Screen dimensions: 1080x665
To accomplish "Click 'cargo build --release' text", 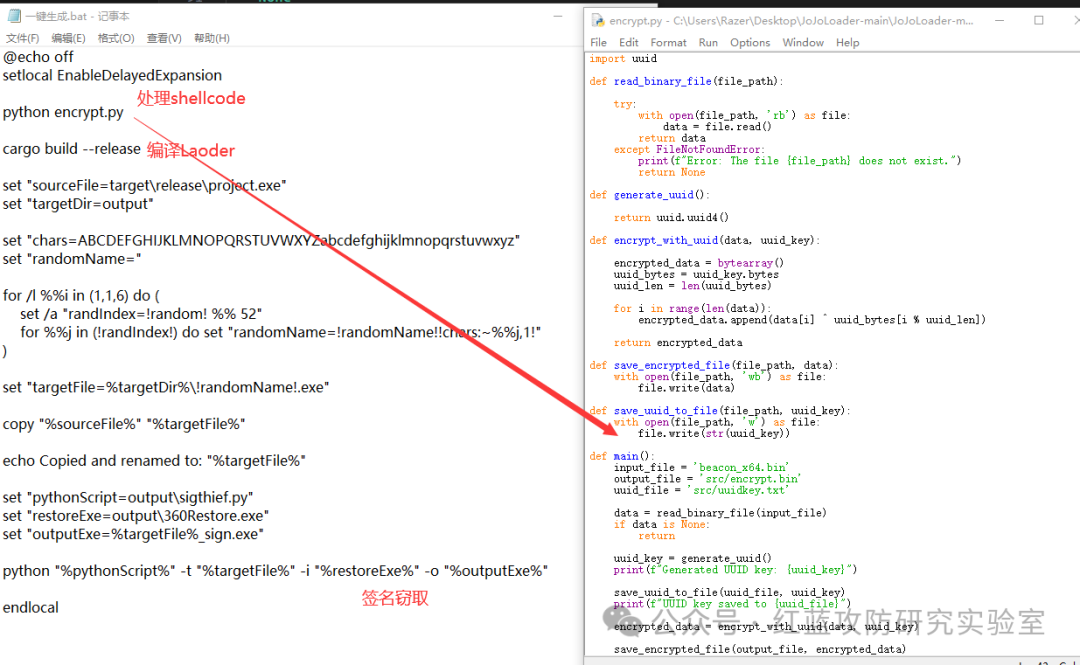I will point(72,149).
